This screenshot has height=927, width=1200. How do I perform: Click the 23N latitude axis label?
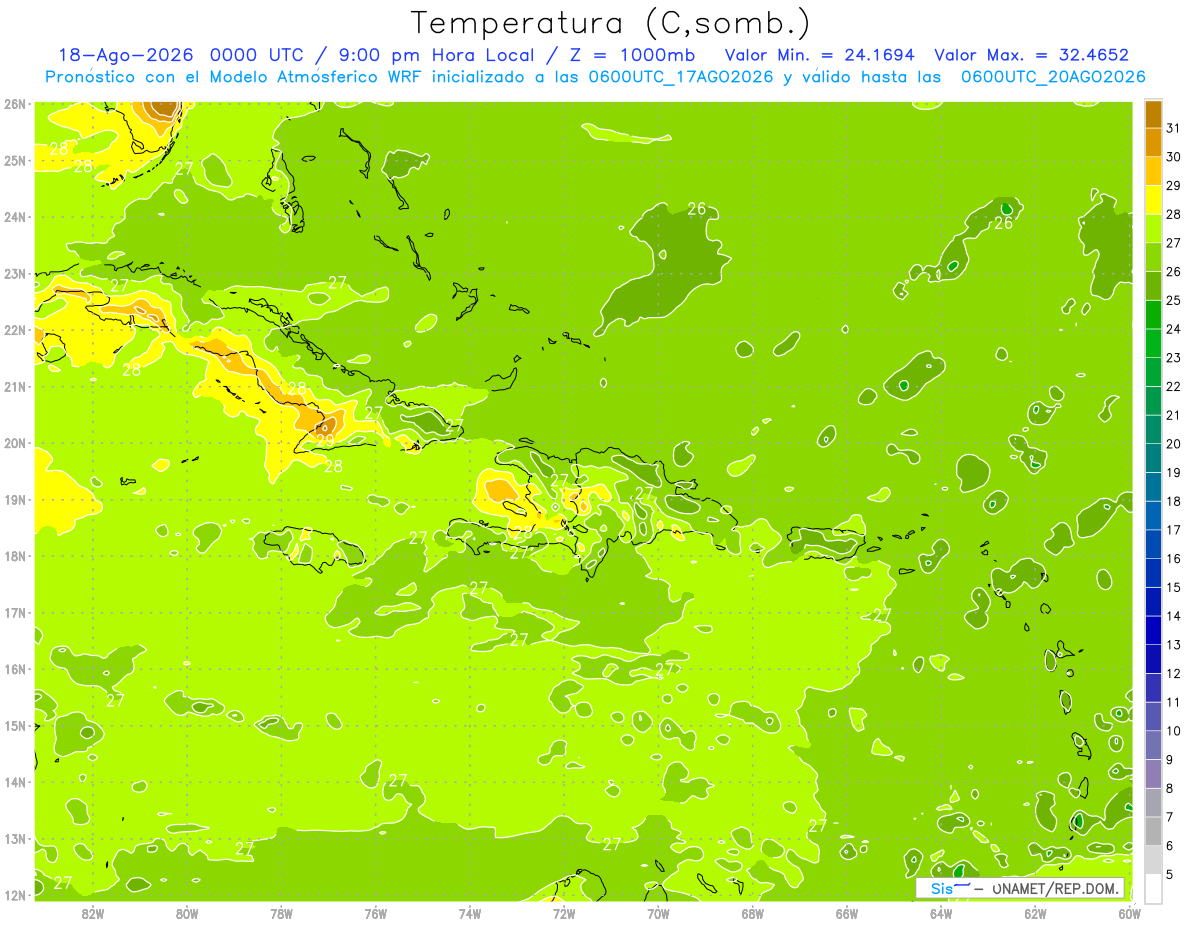[16, 274]
